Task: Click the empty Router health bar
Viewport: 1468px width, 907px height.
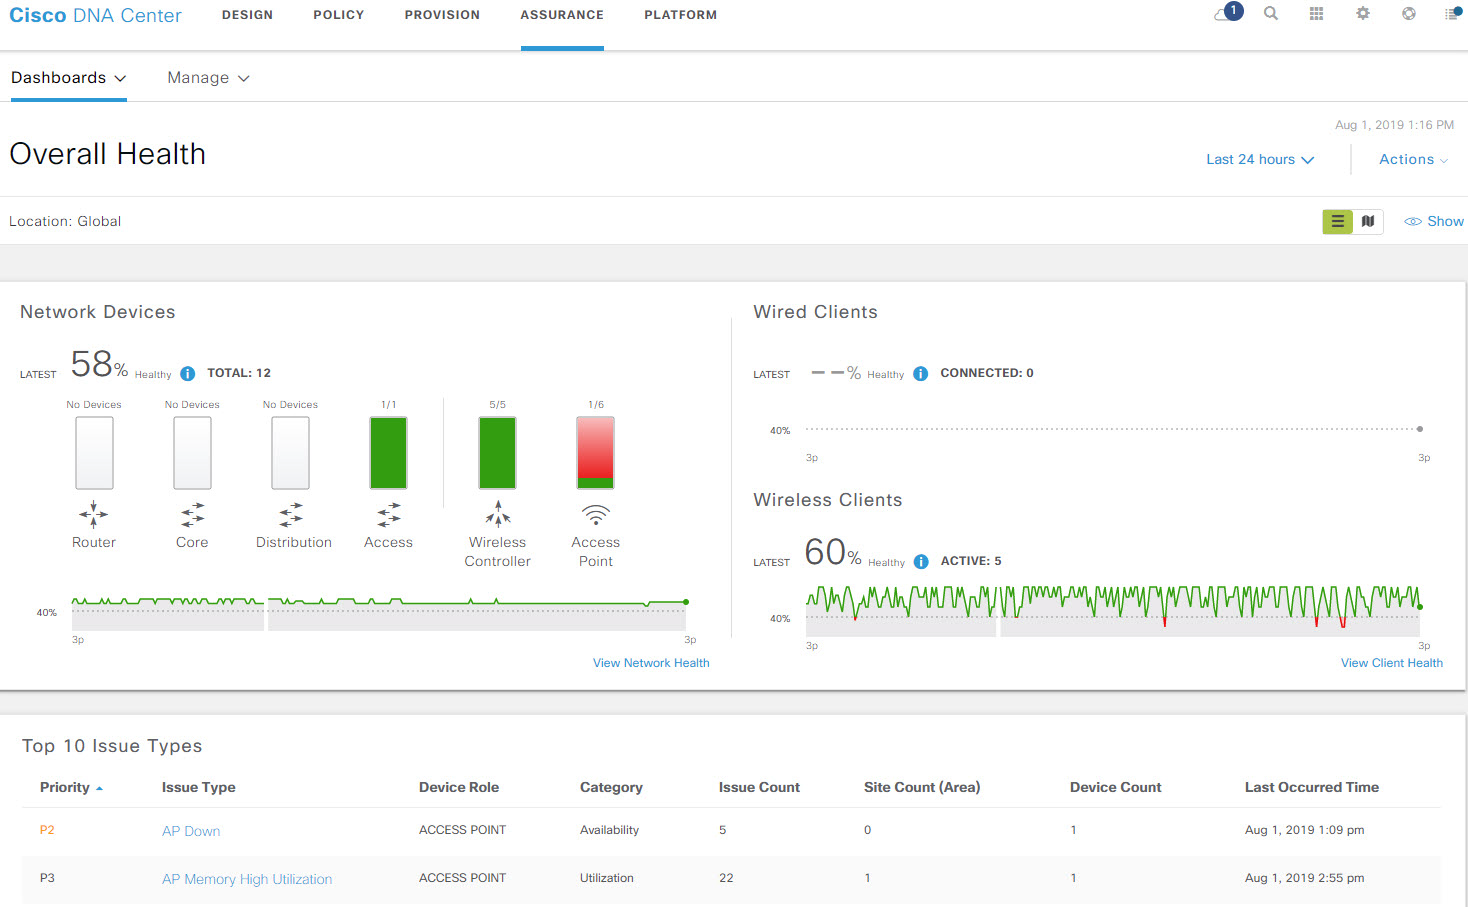Action: (94, 453)
